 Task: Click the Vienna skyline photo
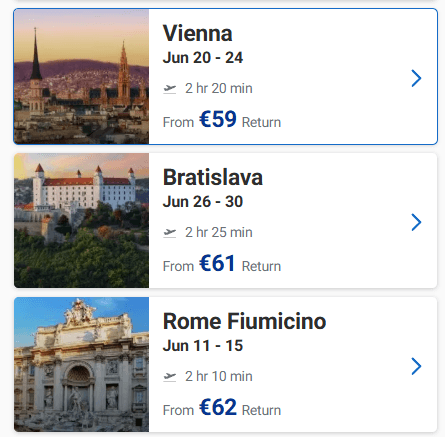[x=81, y=77]
